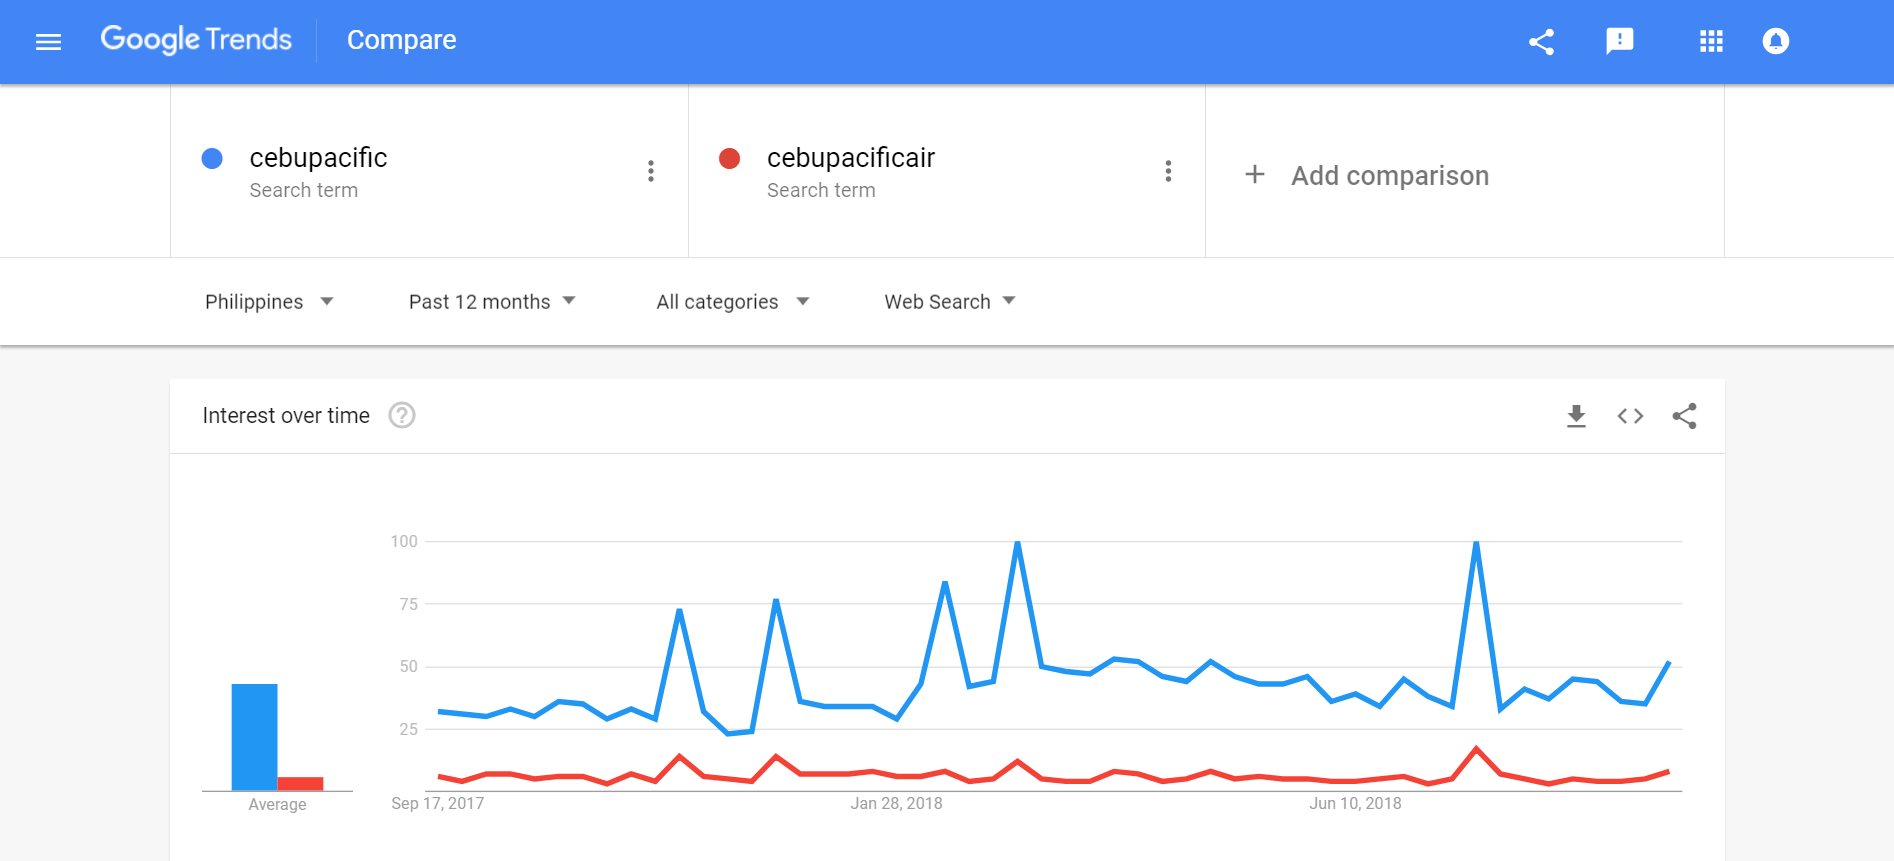
Task: Click the Google Trends logo
Action: tap(196, 40)
